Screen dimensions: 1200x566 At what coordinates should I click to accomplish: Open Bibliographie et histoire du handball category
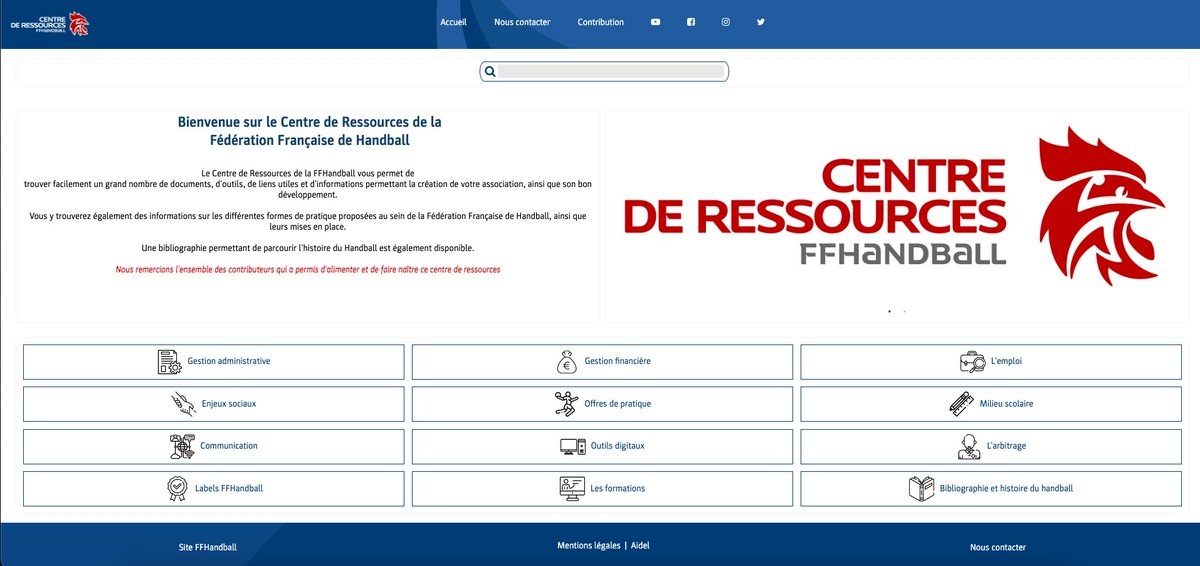tap(991, 488)
